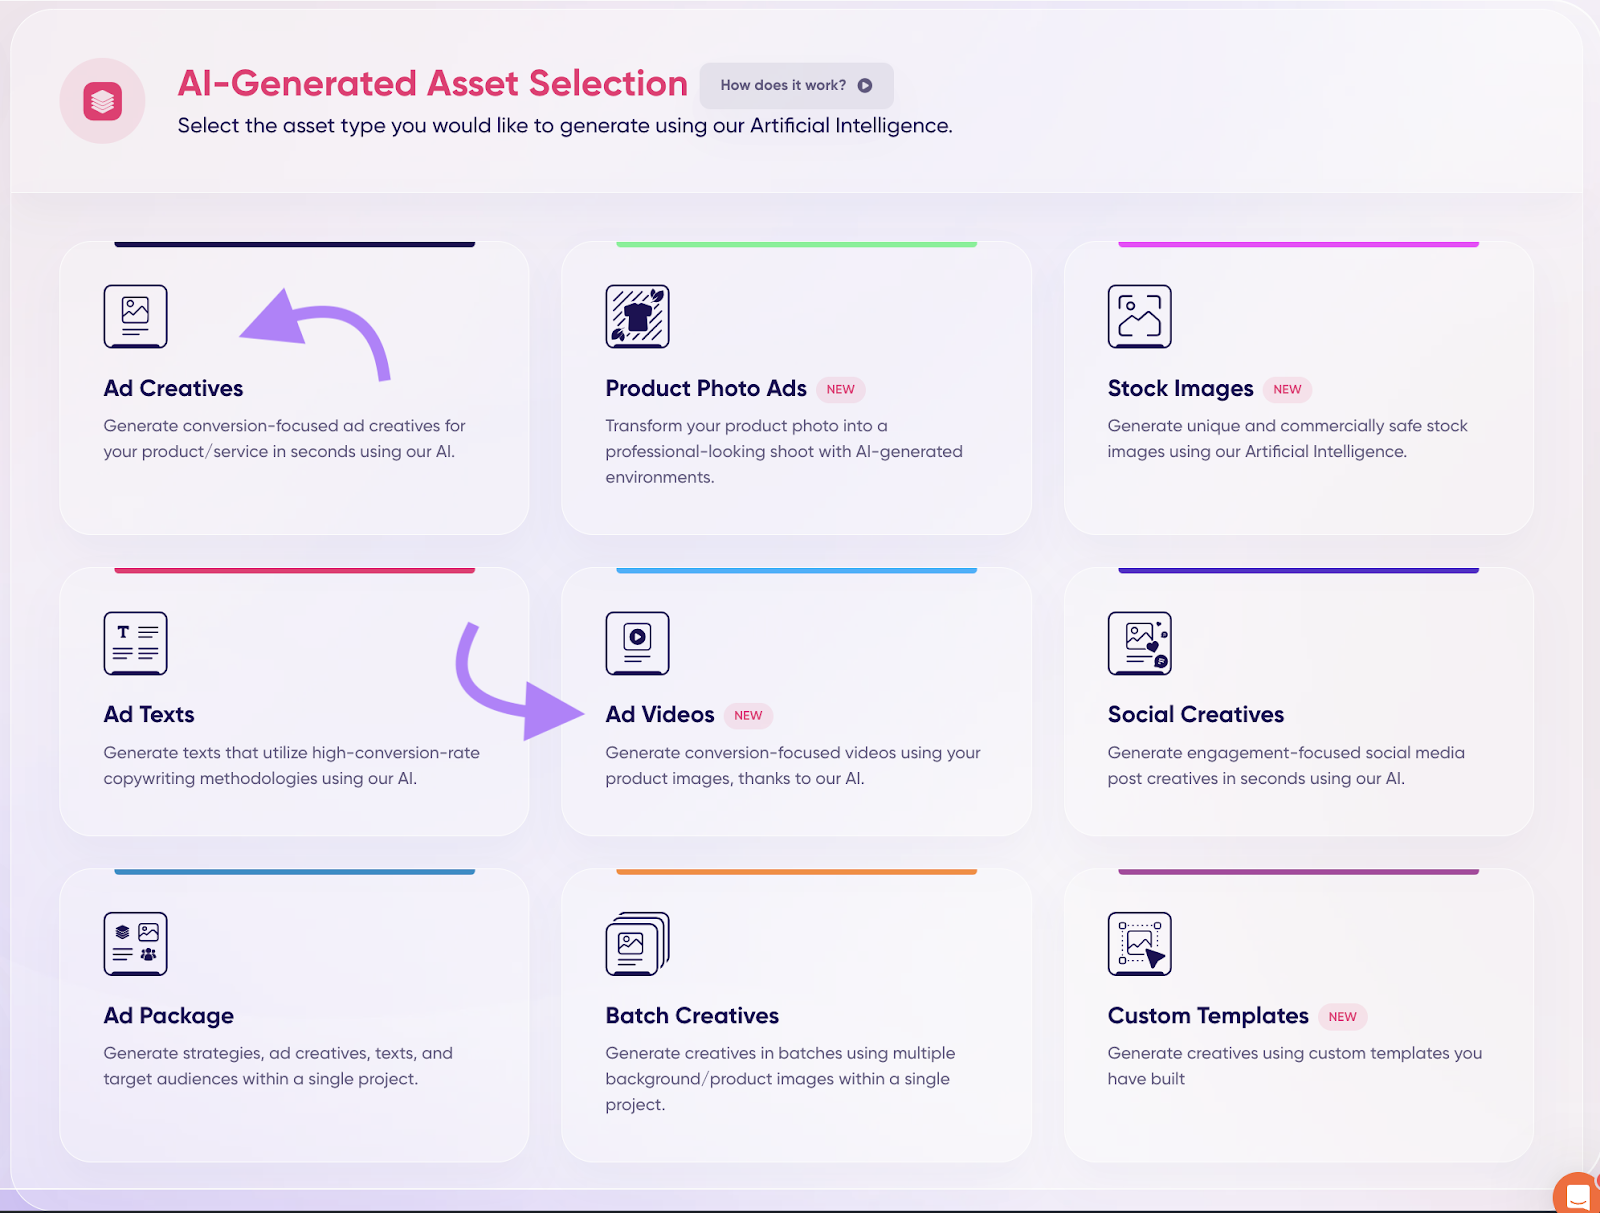Select the Social Creatives heading
1600x1213 pixels.
tap(1195, 714)
